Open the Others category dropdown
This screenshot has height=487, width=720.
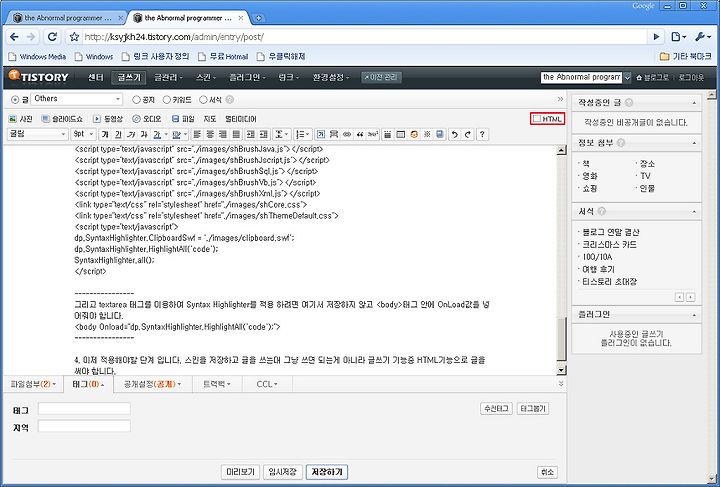pos(77,99)
